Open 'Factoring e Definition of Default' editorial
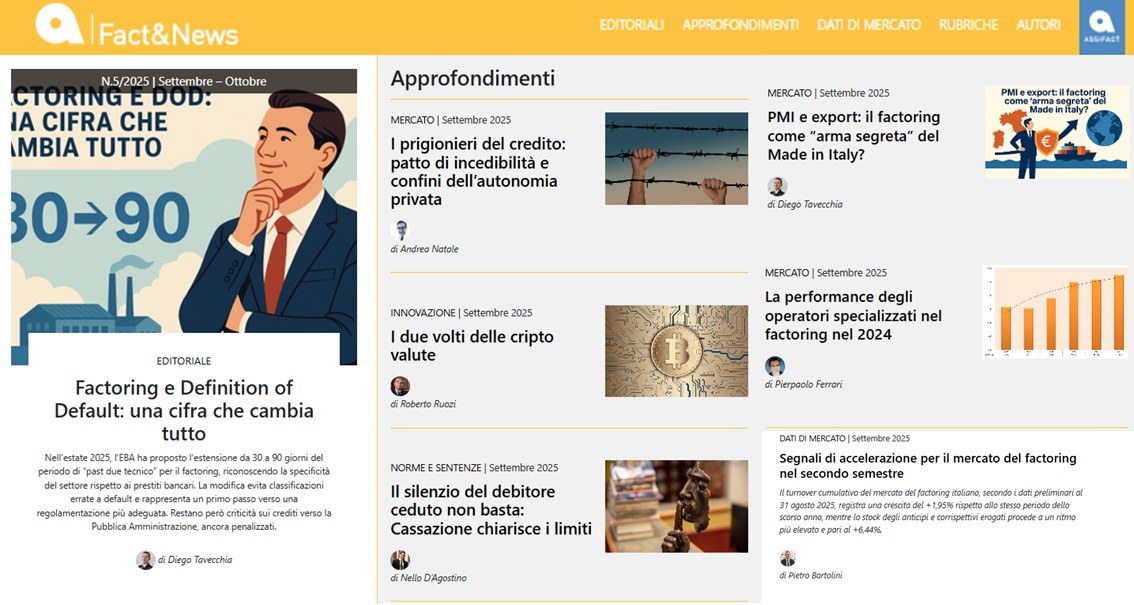Image resolution: width=1134 pixels, height=605 pixels. [184, 410]
